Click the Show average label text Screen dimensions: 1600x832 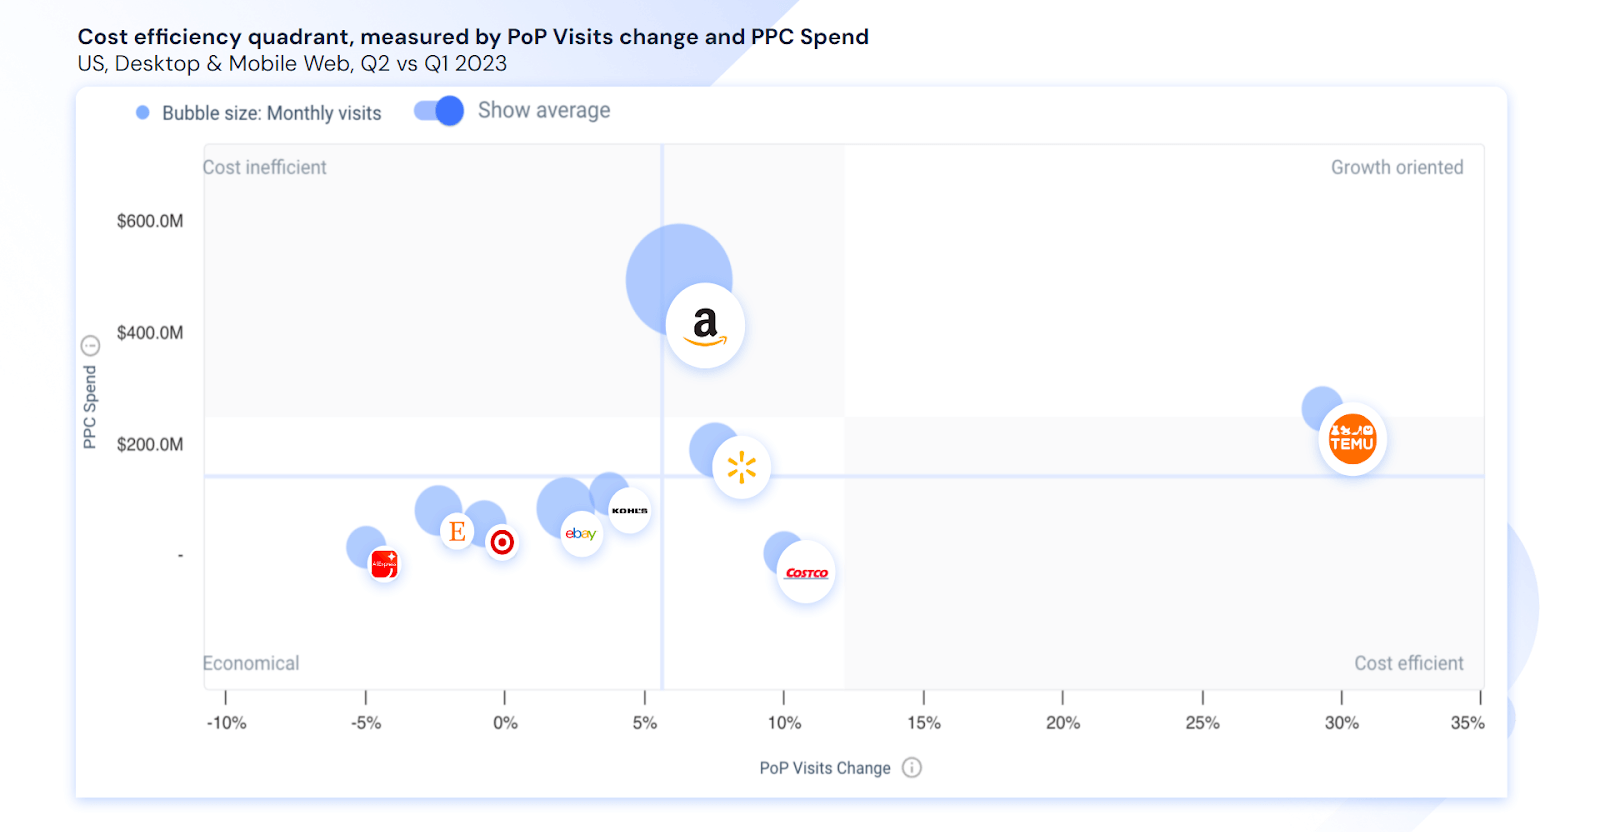544,111
